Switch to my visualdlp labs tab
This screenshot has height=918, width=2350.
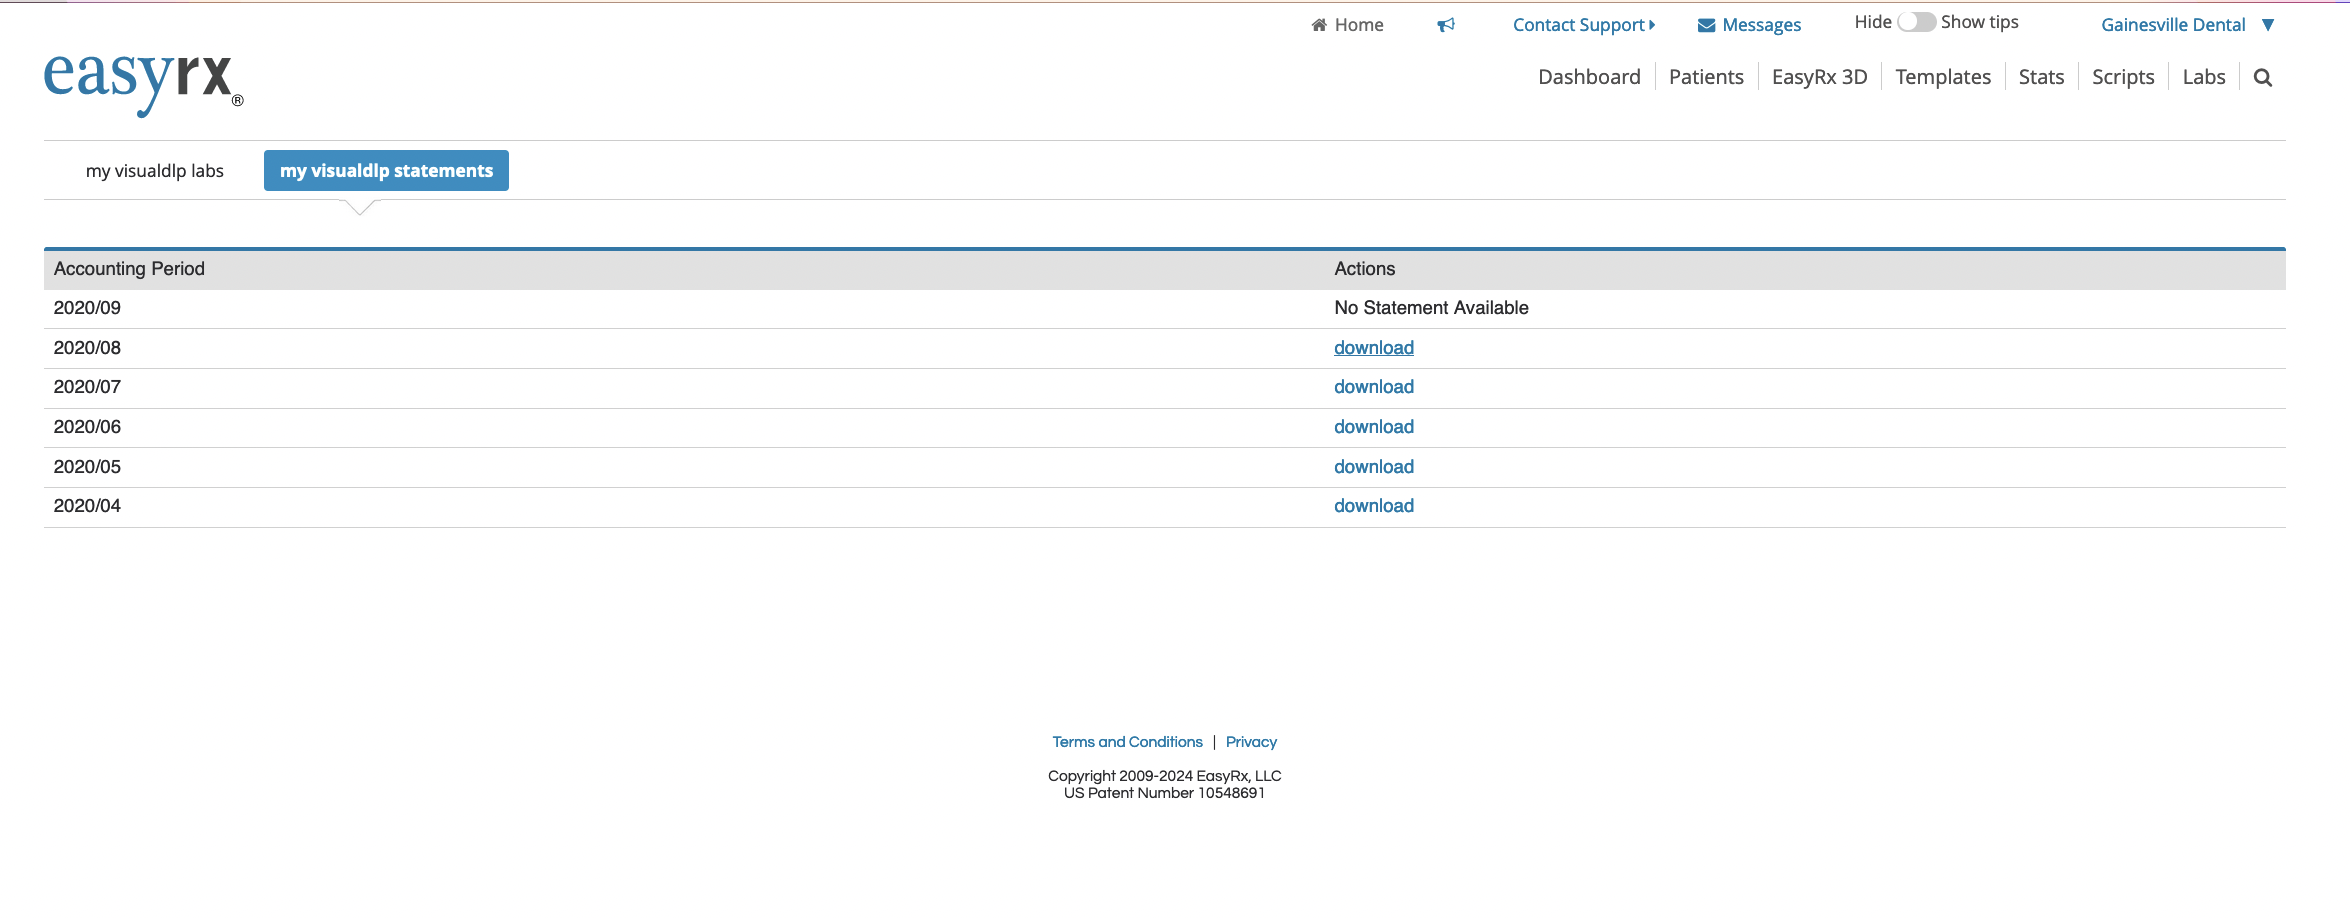click(x=155, y=171)
